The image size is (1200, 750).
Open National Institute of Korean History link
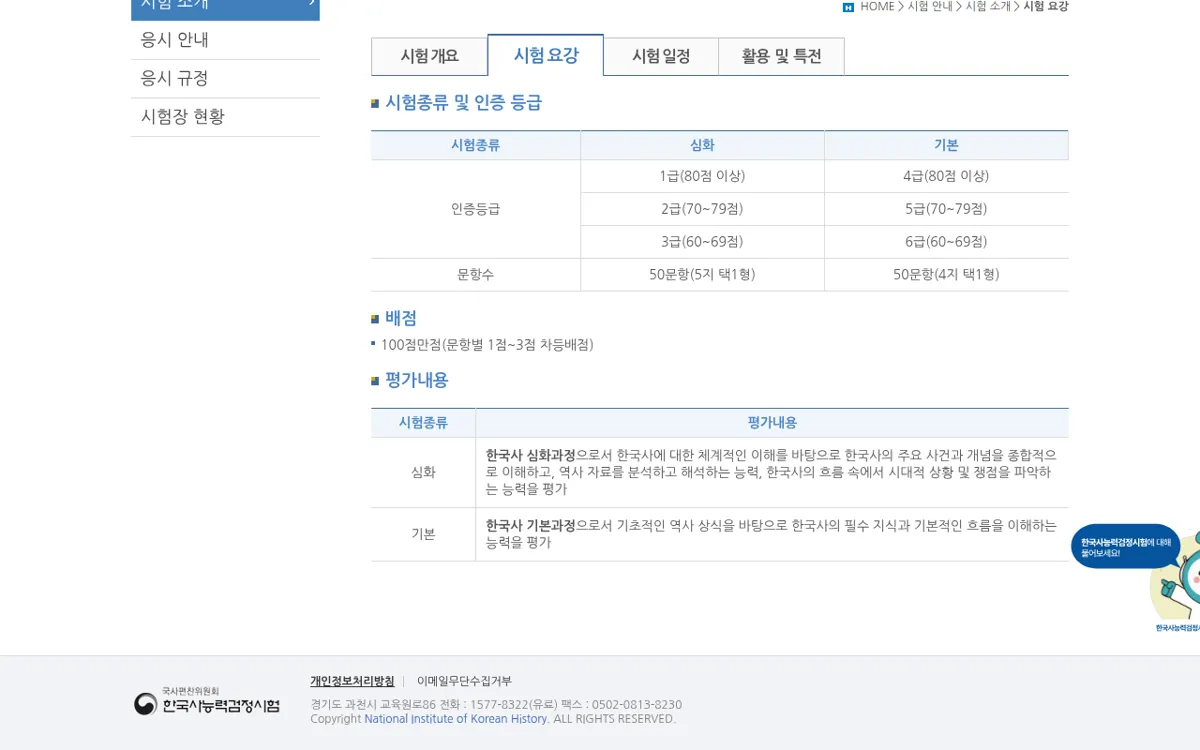coord(456,719)
